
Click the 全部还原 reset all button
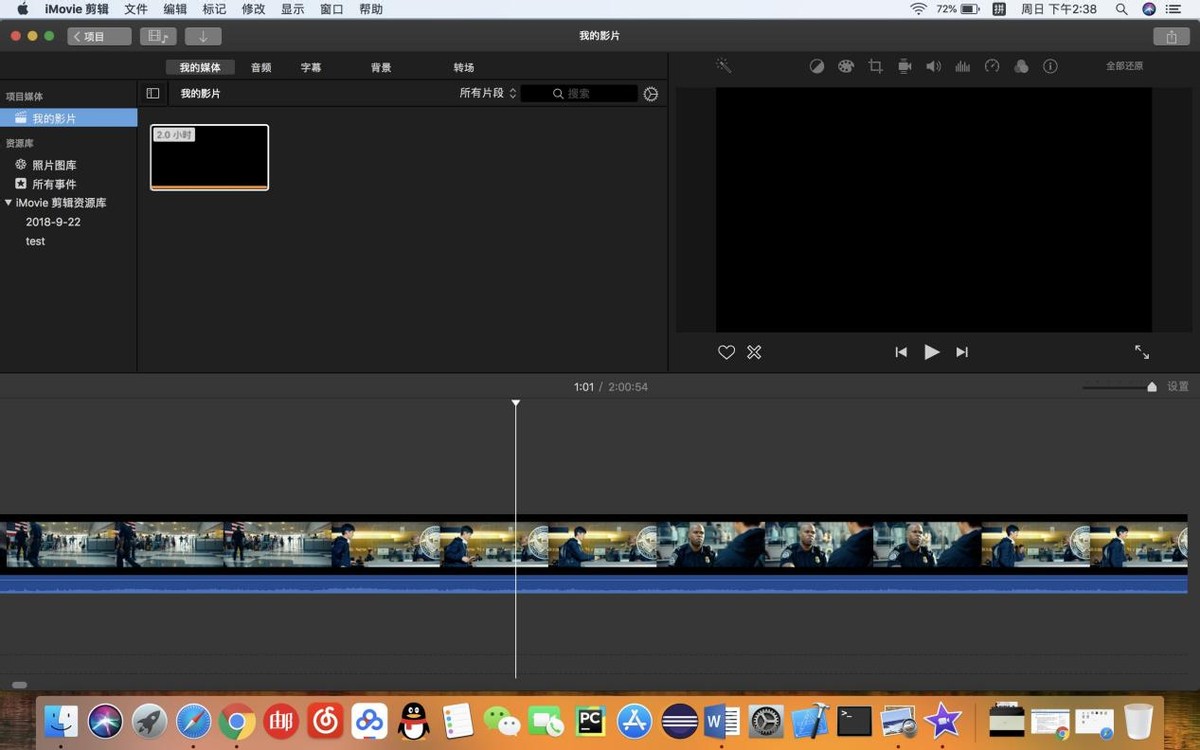[1124, 66]
